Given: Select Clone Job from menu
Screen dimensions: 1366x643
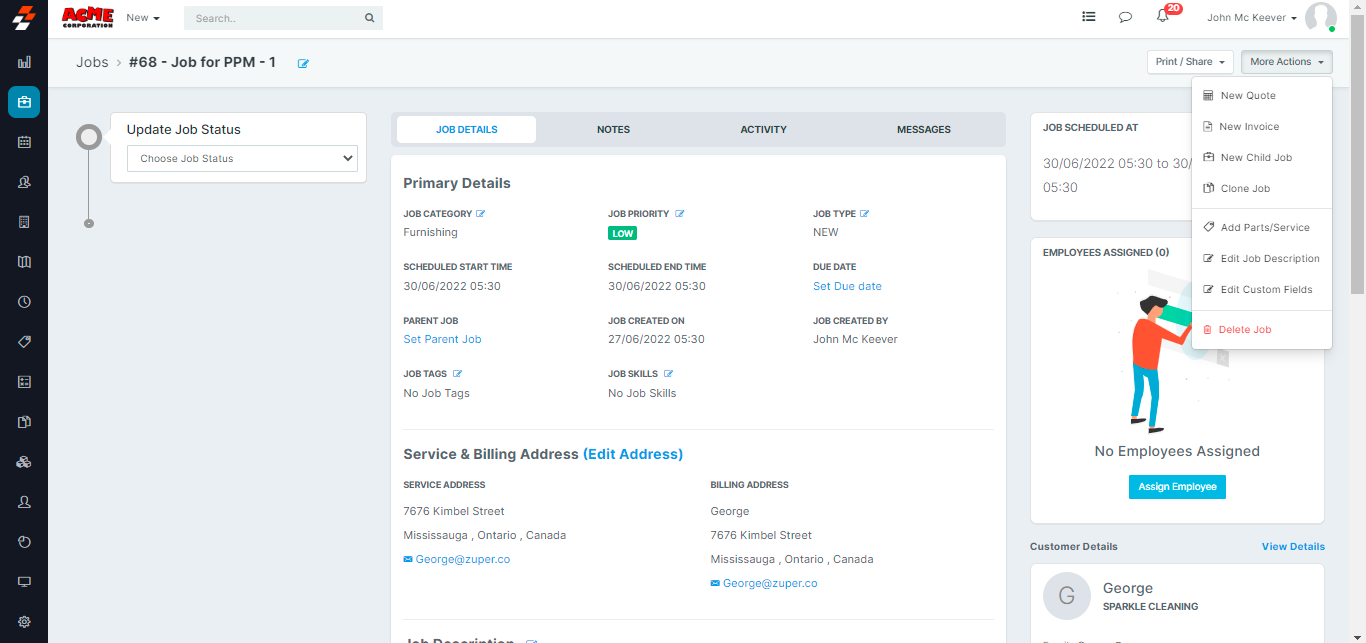Looking at the screenshot, I should click(1245, 188).
